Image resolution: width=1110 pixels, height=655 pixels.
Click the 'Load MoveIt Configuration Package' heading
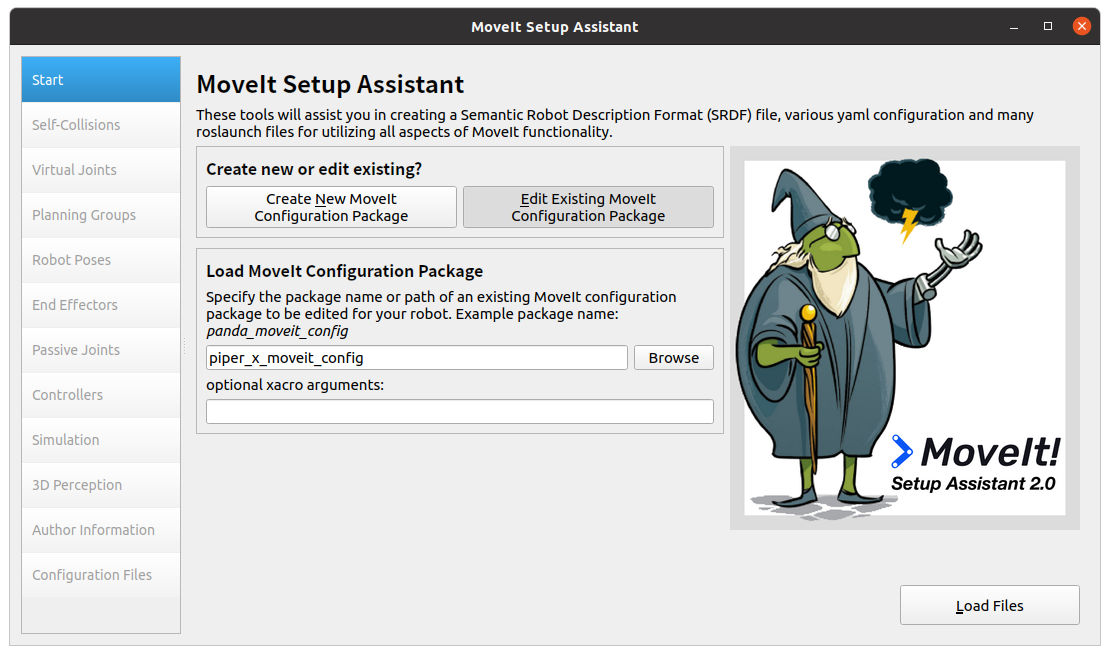tap(345, 271)
